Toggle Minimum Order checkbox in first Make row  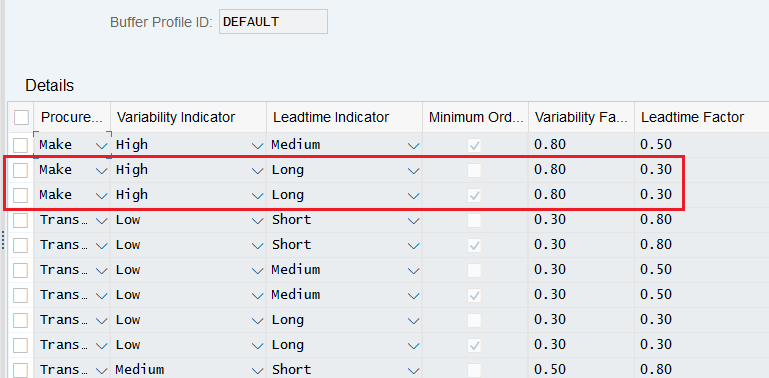click(474, 145)
